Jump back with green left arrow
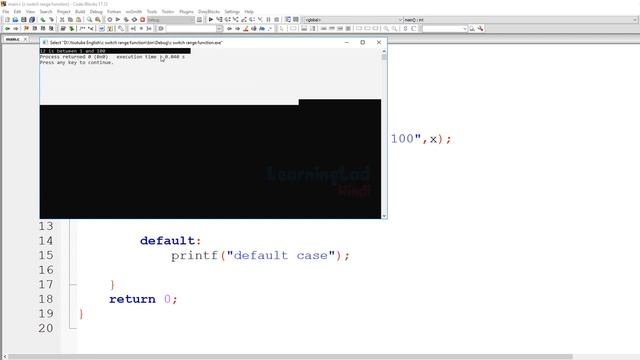This screenshot has width=640, height=360. point(7,29)
